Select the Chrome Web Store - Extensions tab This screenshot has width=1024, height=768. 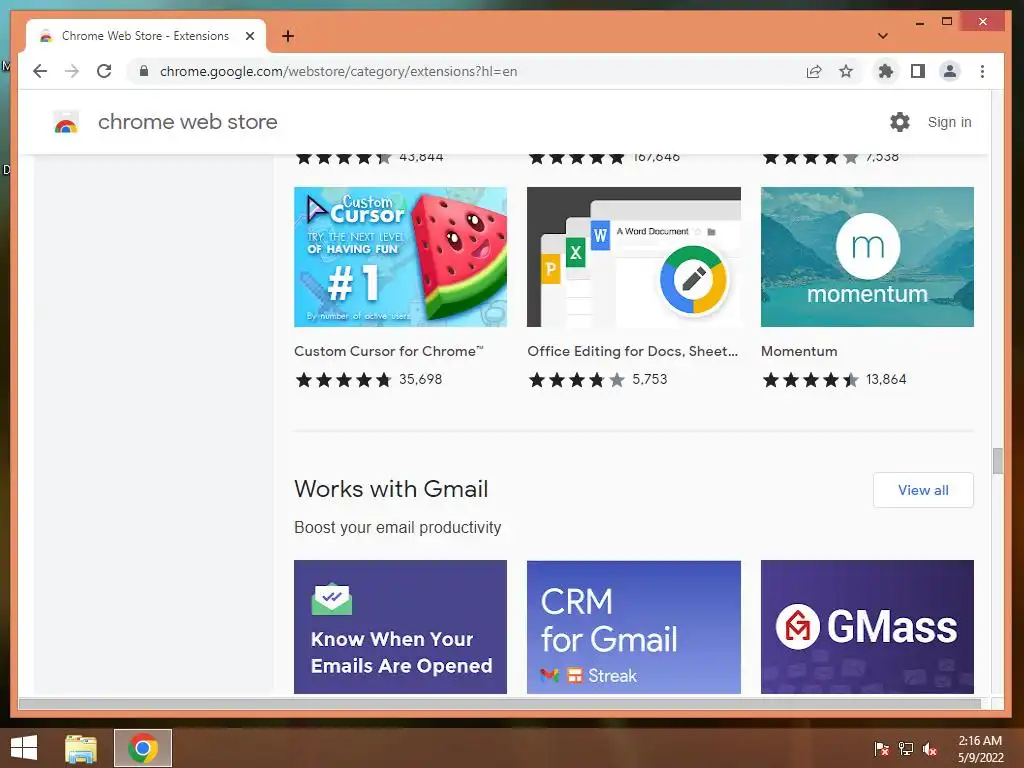point(146,36)
